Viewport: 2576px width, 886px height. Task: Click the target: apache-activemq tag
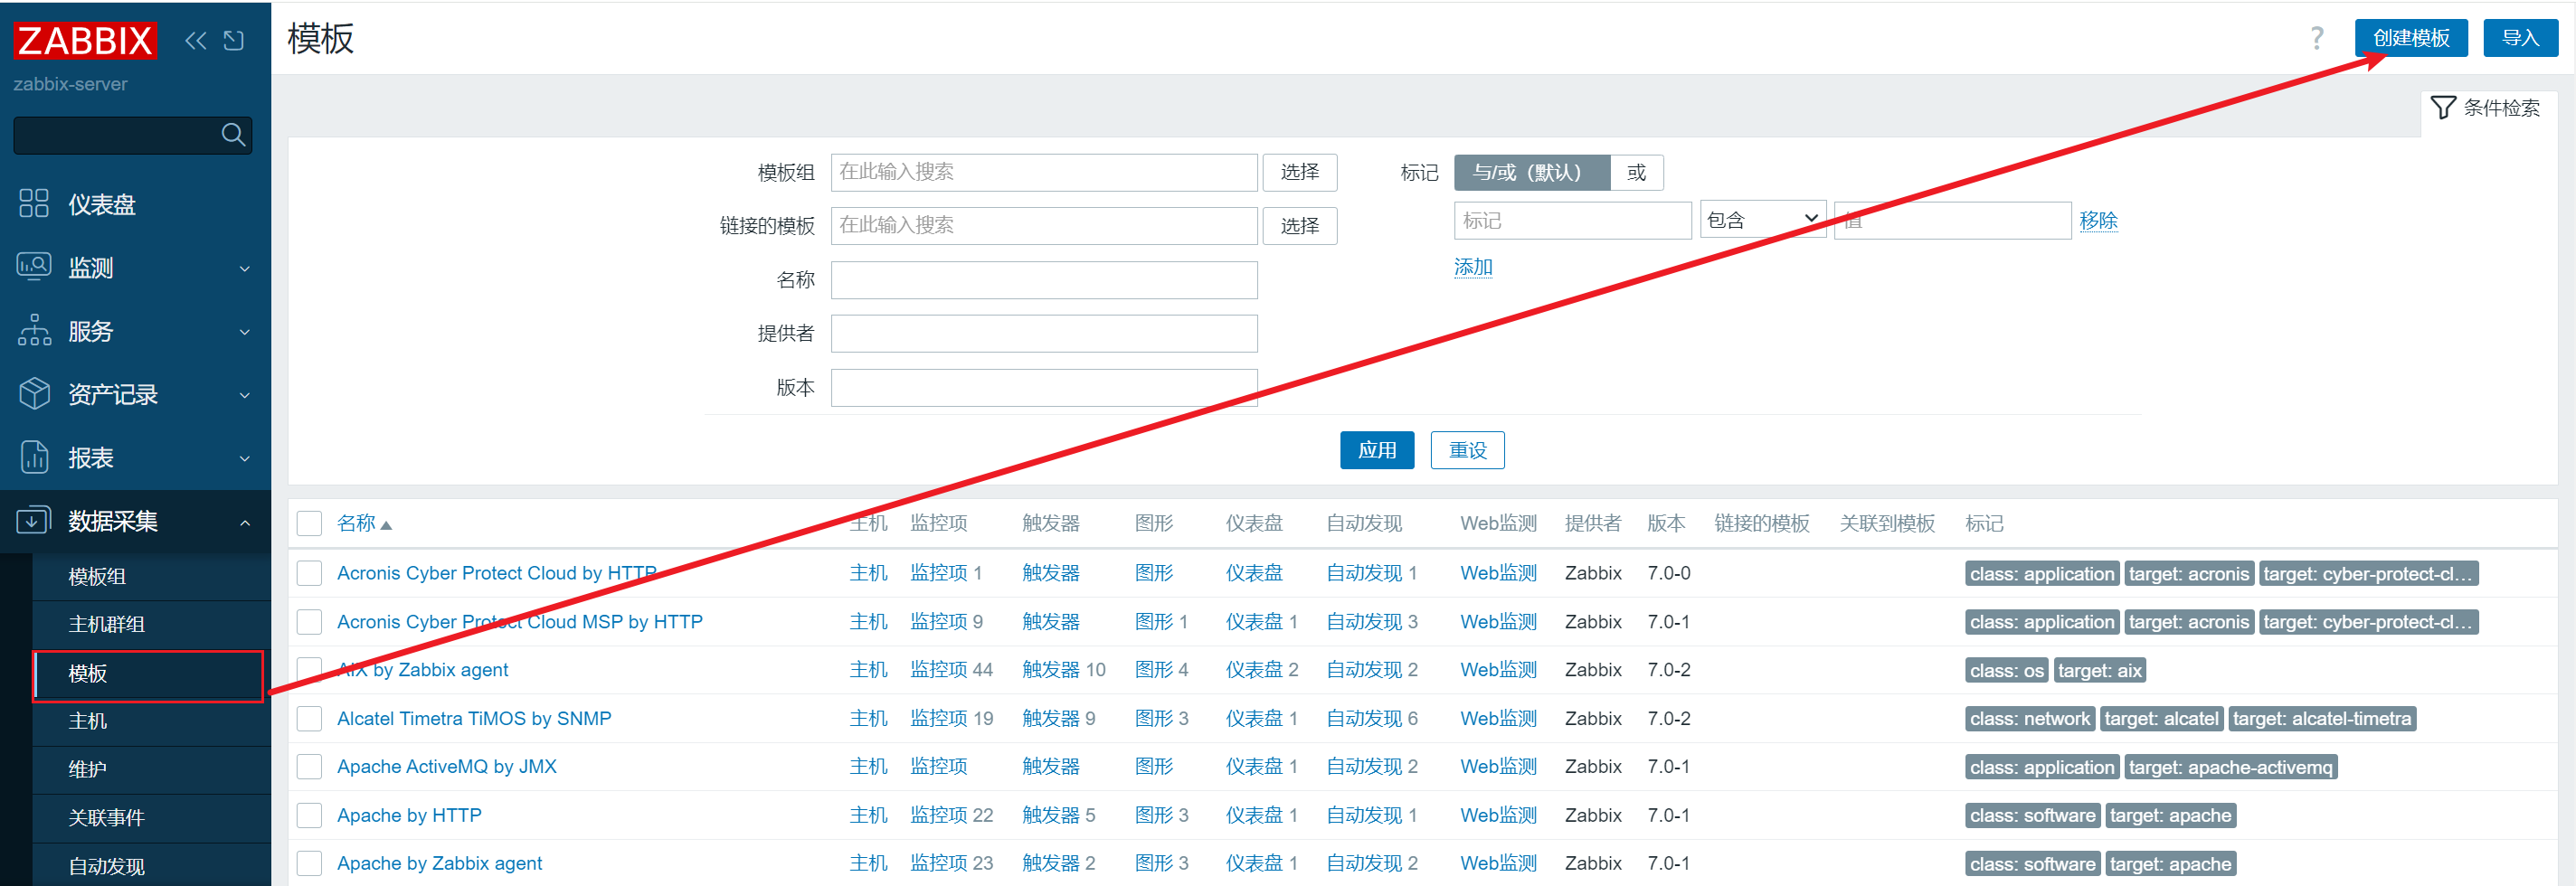[x=2230, y=767]
